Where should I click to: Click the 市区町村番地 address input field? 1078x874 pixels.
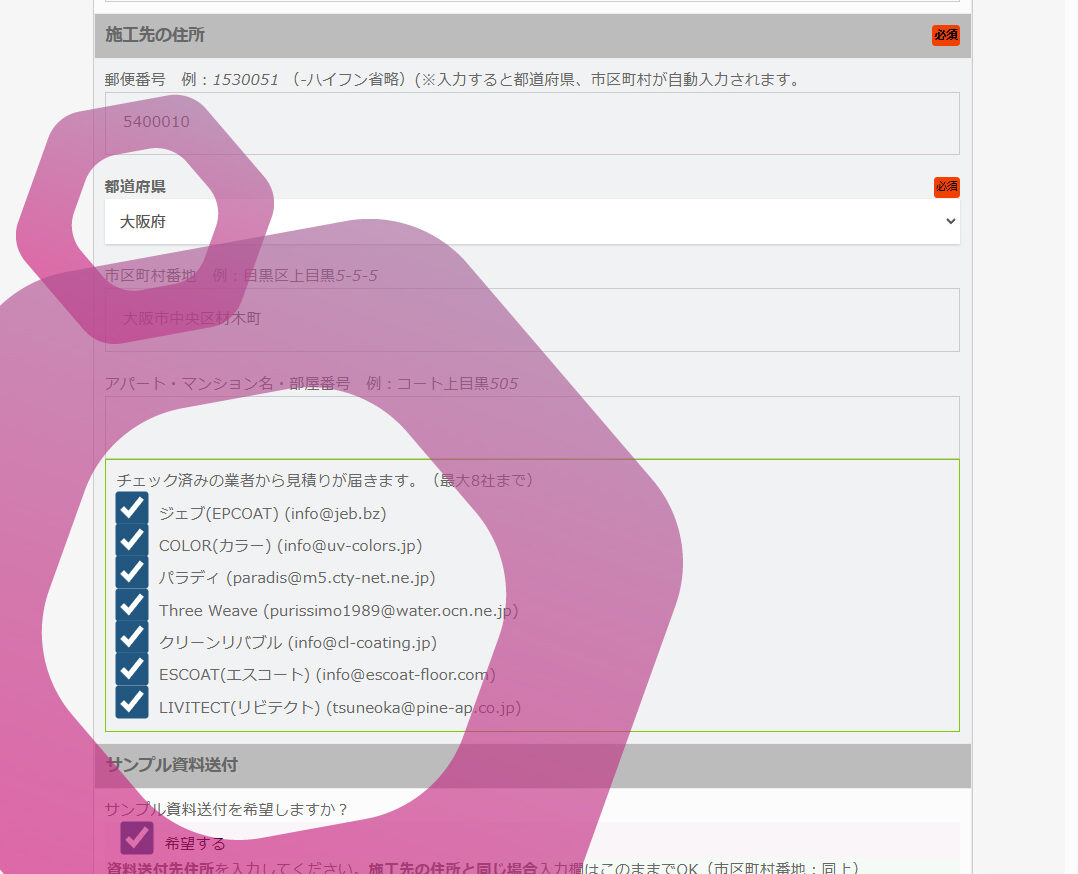click(x=532, y=319)
